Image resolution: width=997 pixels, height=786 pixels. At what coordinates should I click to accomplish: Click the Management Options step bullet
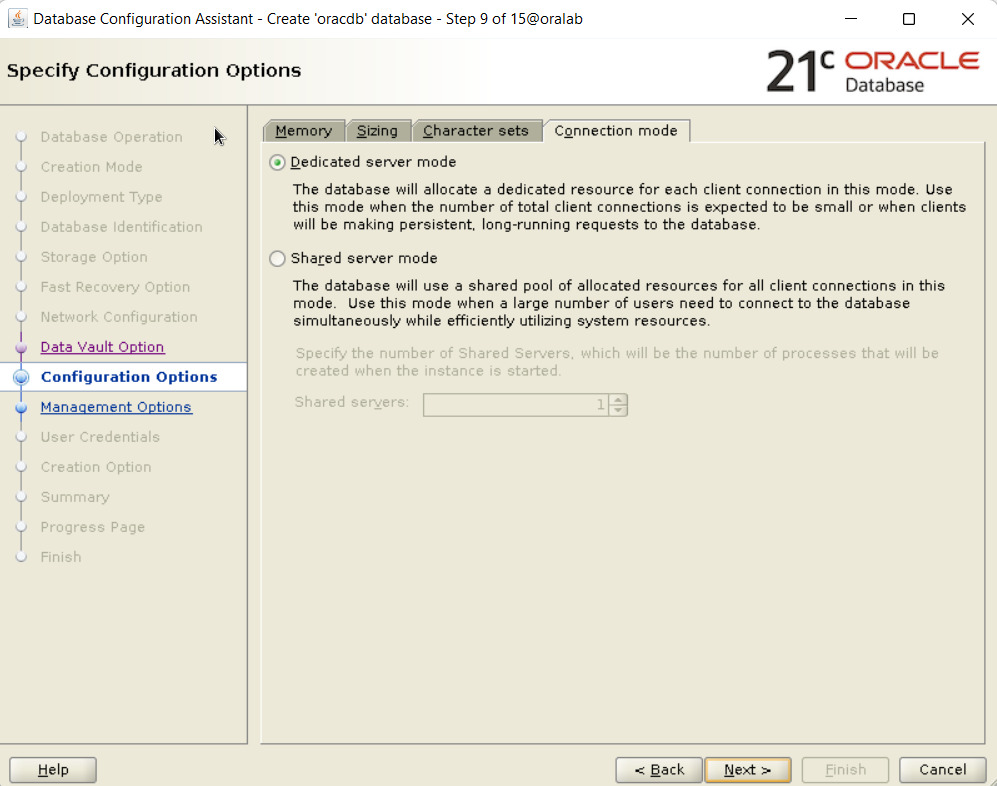[21, 408]
